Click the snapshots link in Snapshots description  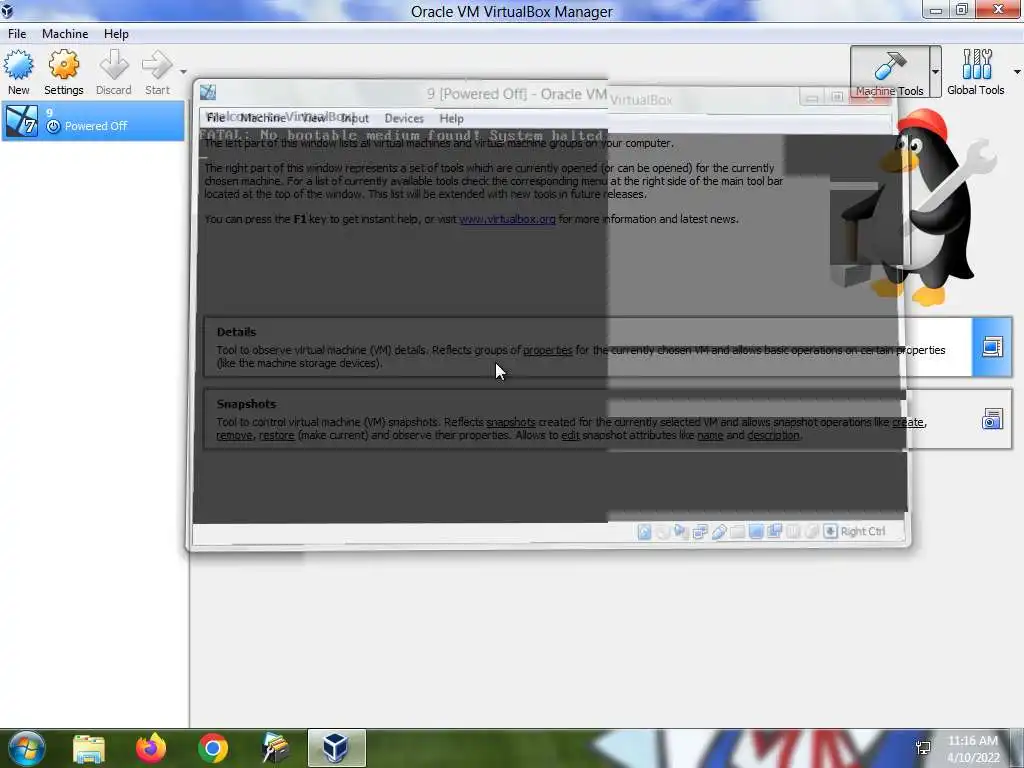coord(511,422)
